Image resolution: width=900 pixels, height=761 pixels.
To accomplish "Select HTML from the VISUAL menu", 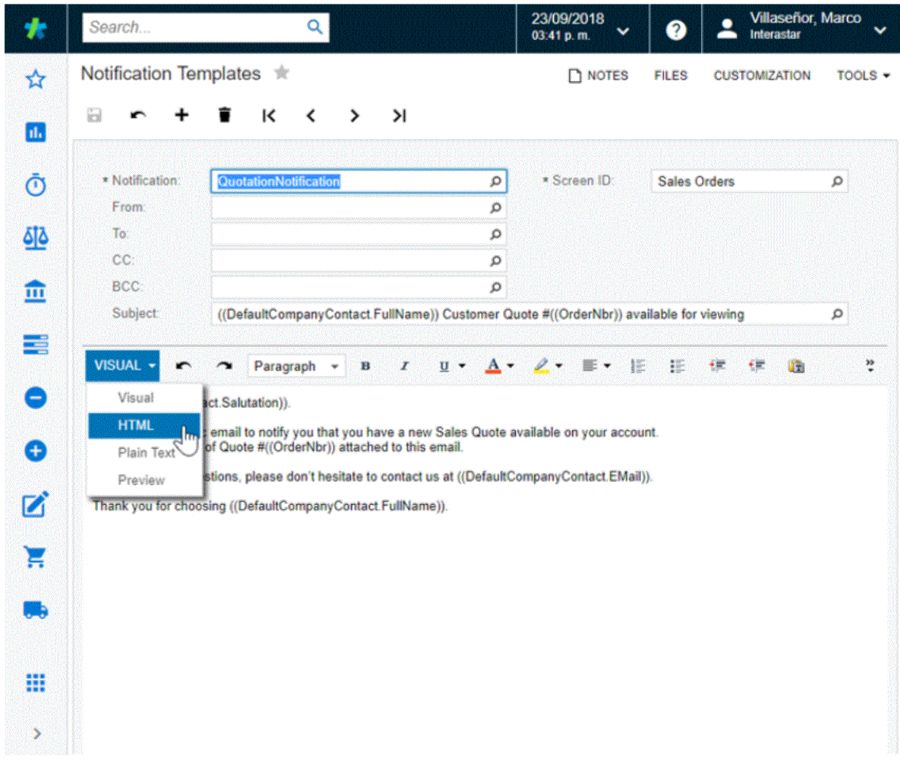I will (x=135, y=425).
